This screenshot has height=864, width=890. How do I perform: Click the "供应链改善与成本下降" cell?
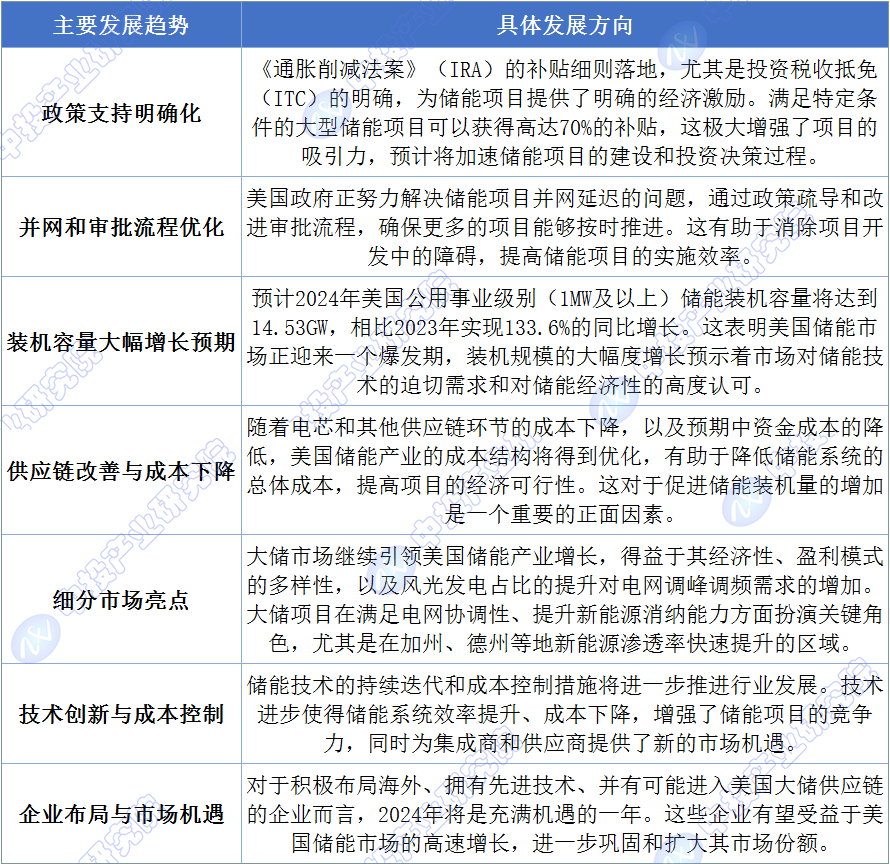[120, 471]
